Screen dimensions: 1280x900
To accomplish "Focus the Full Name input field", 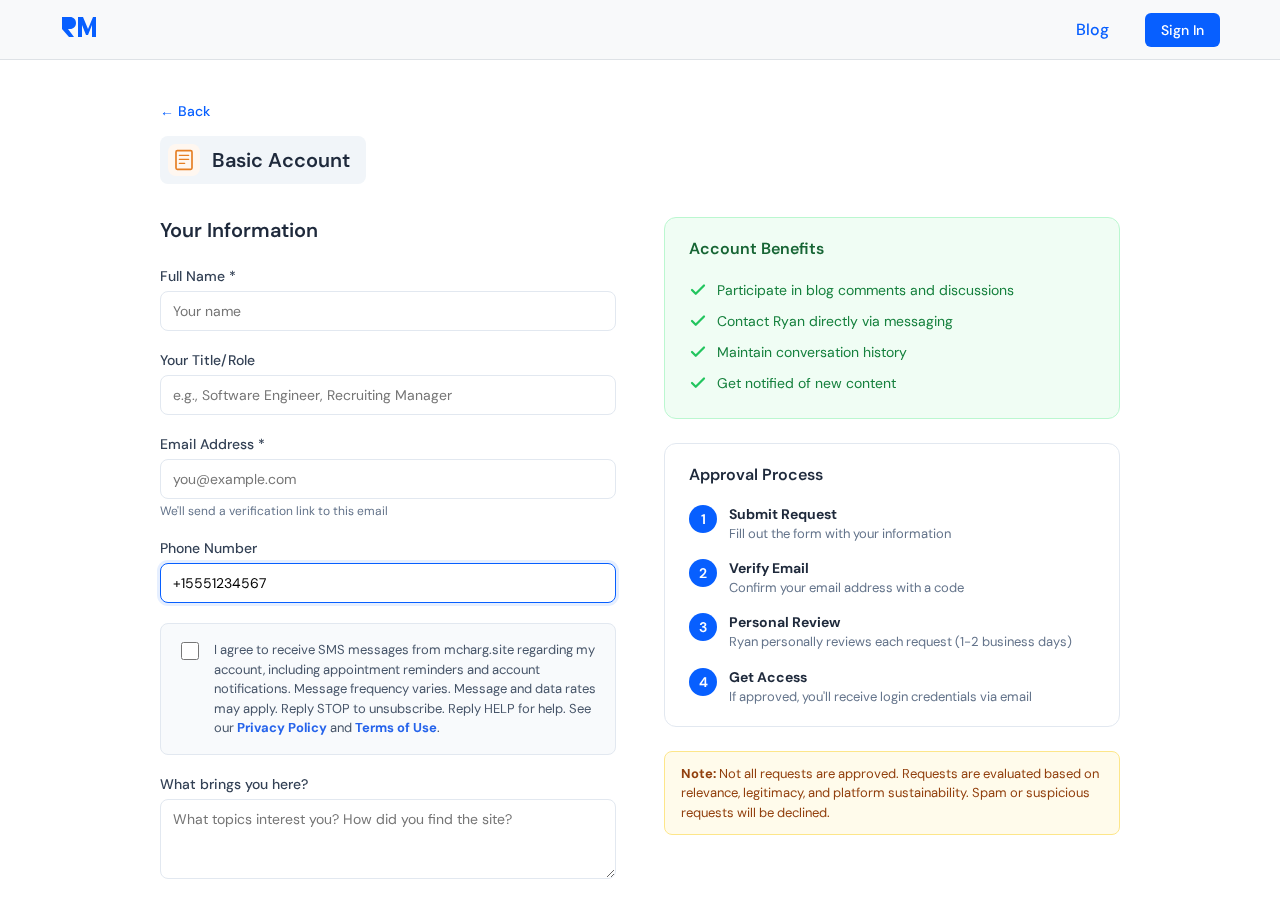I will pyautogui.click(x=388, y=311).
